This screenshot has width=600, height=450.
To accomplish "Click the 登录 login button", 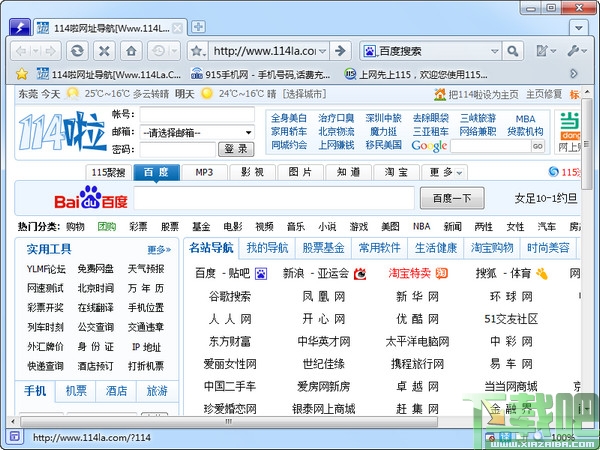I will click(236, 149).
